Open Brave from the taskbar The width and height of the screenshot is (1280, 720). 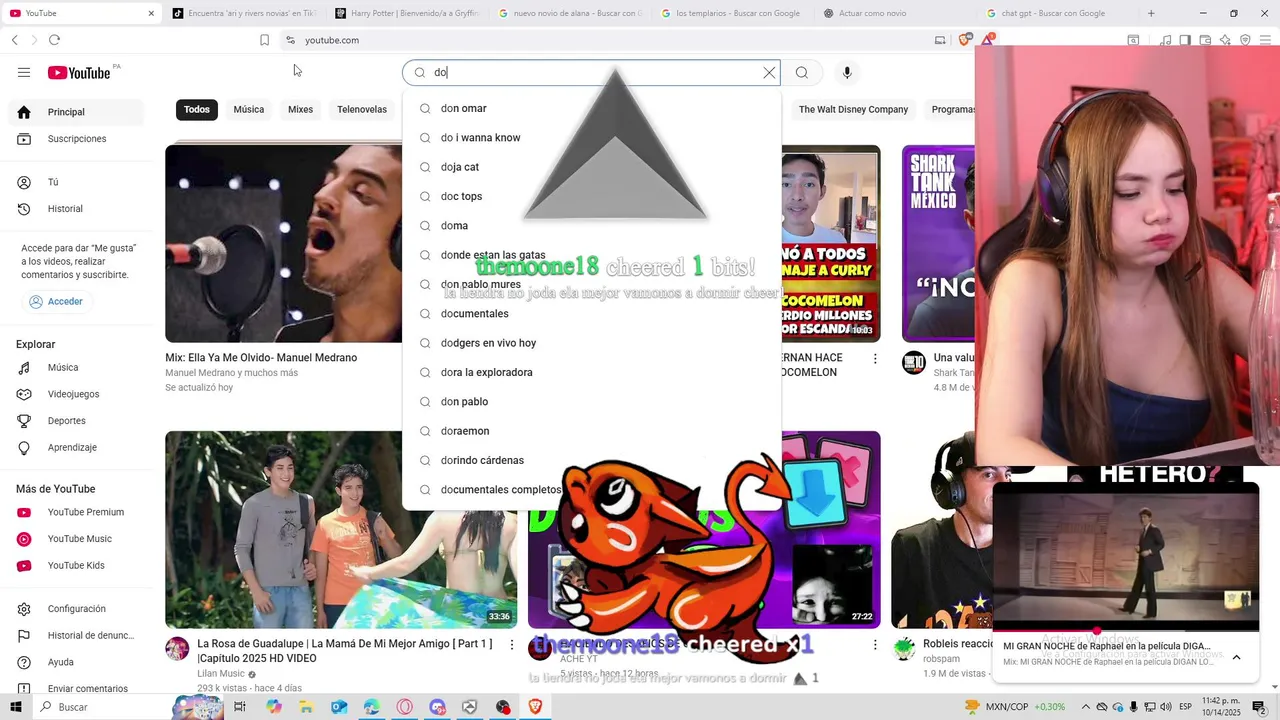535,707
